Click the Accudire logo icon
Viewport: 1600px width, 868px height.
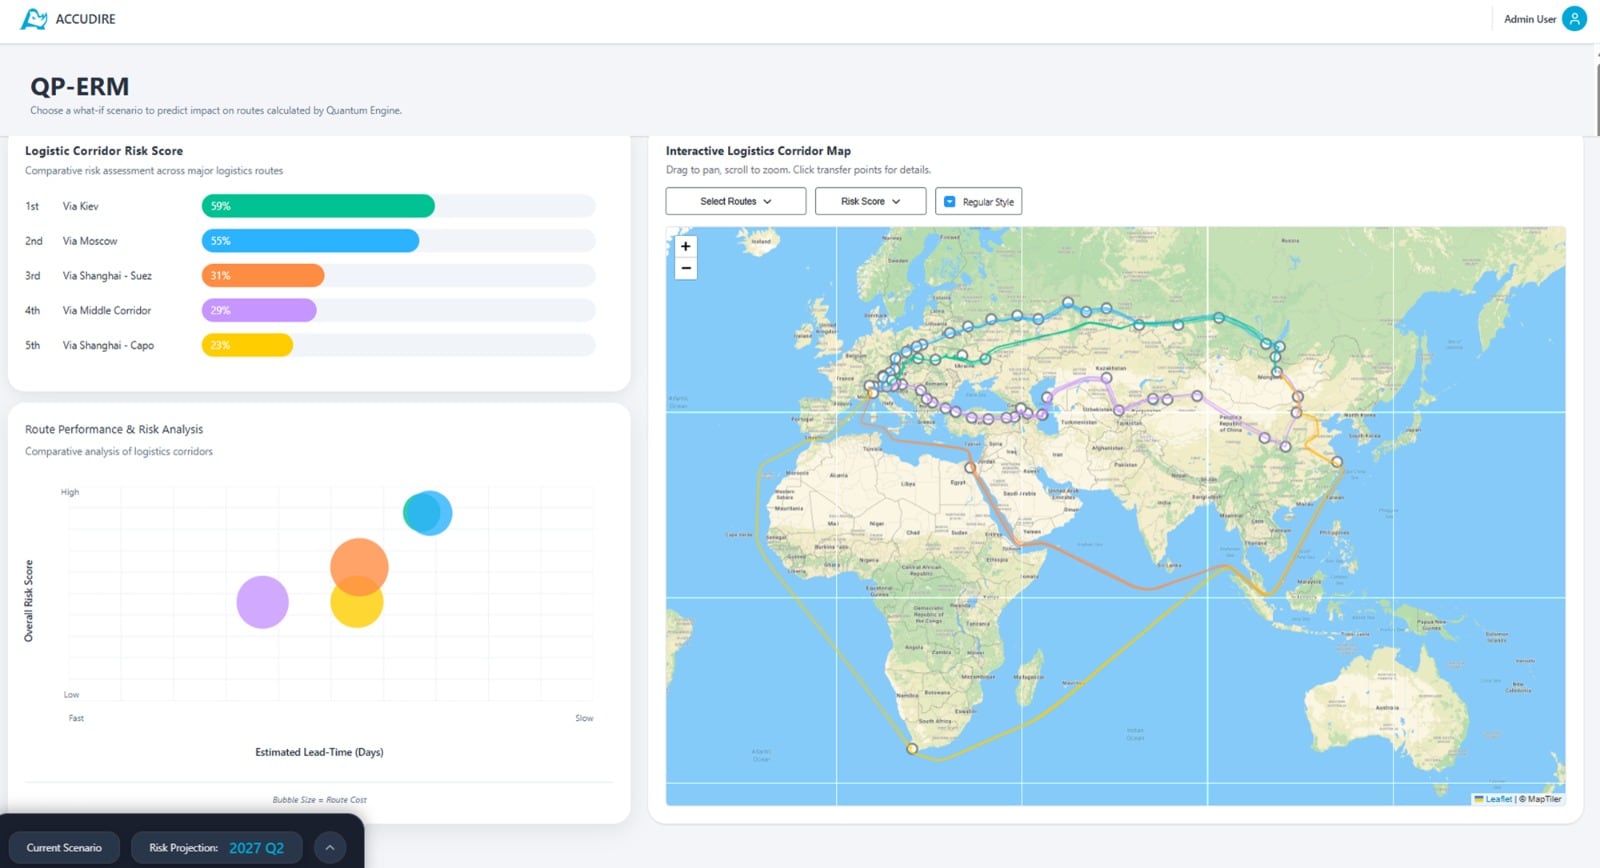[34, 19]
